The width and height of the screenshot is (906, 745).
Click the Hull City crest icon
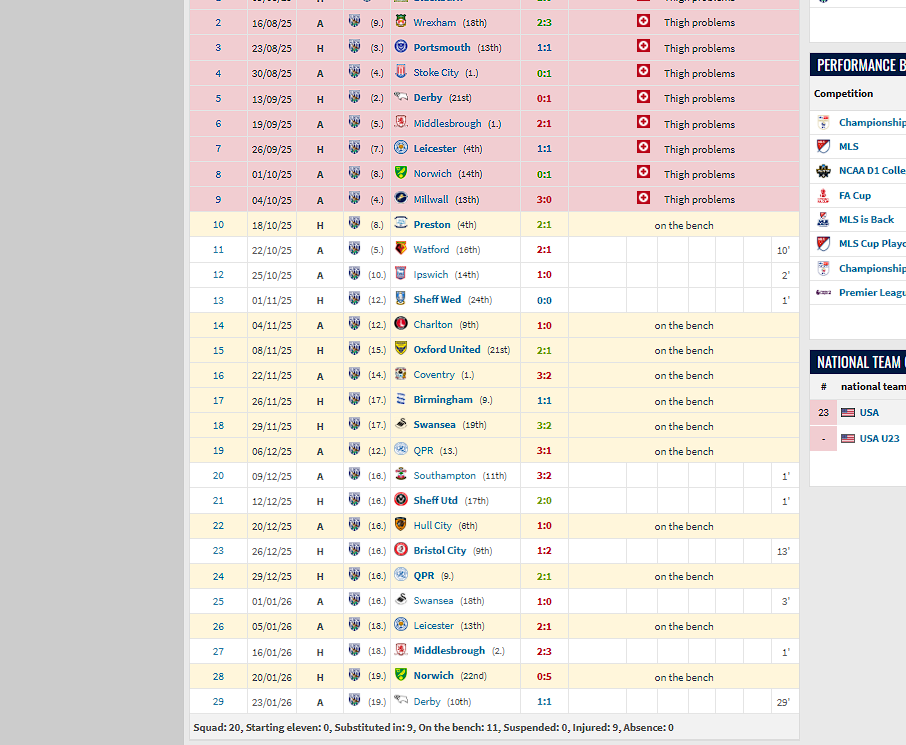tap(400, 525)
